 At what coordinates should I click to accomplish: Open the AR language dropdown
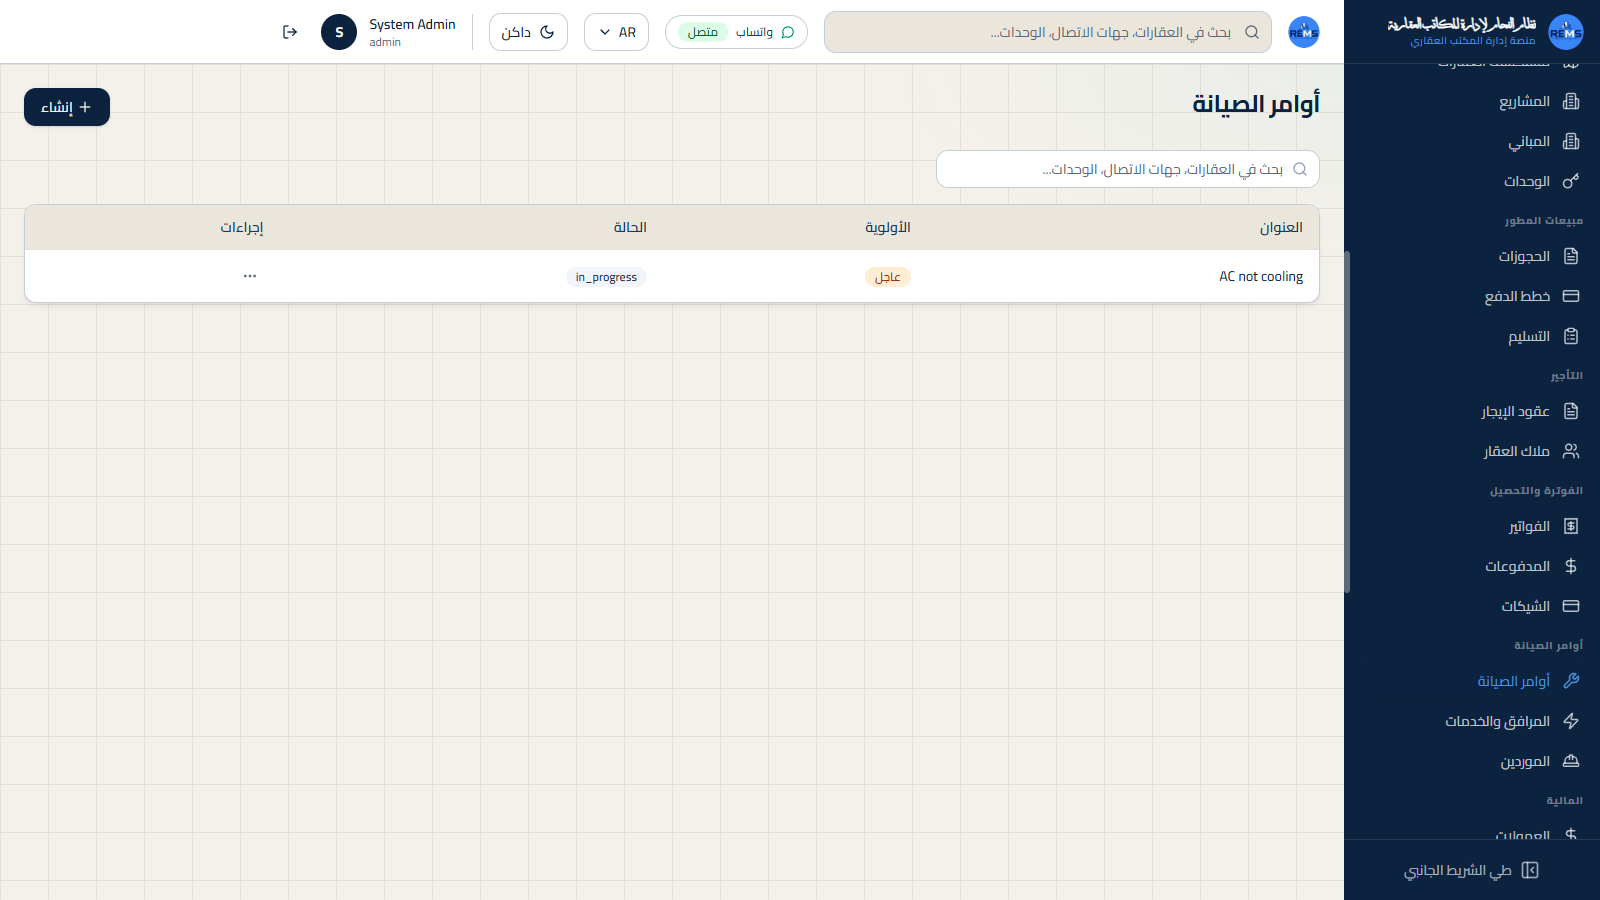click(616, 32)
